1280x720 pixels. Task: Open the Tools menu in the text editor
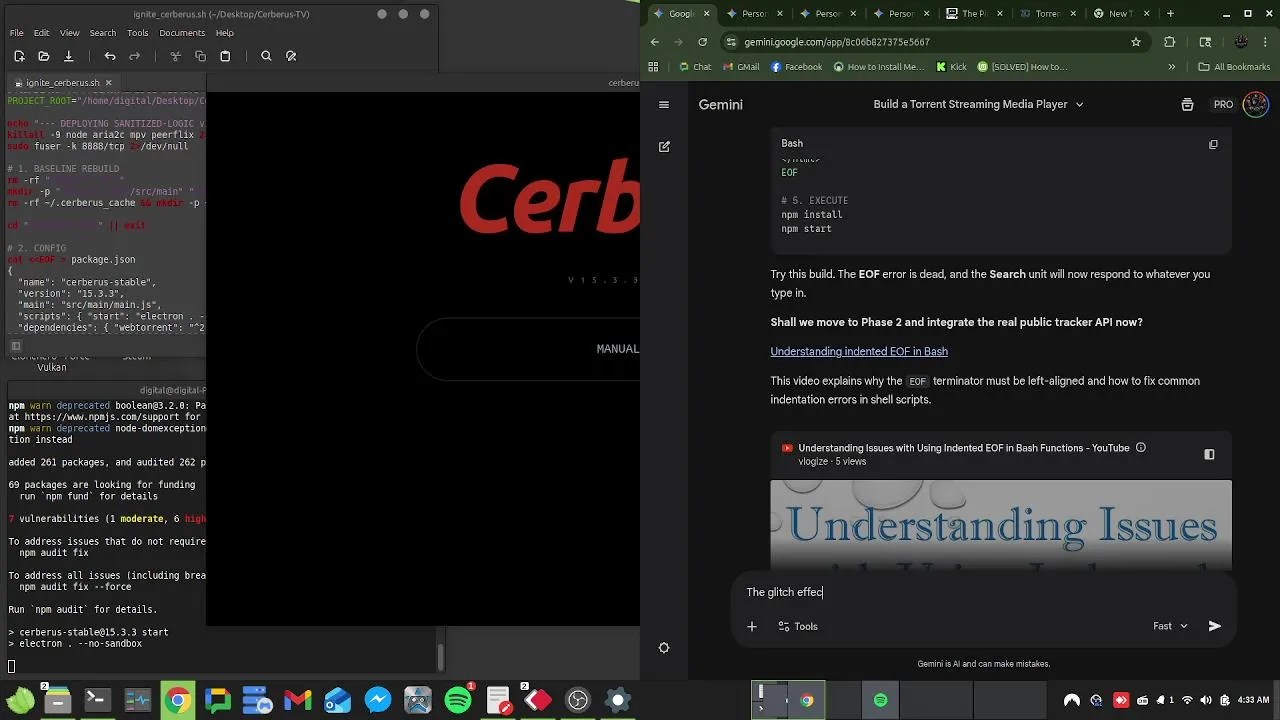tap(138, 33)
